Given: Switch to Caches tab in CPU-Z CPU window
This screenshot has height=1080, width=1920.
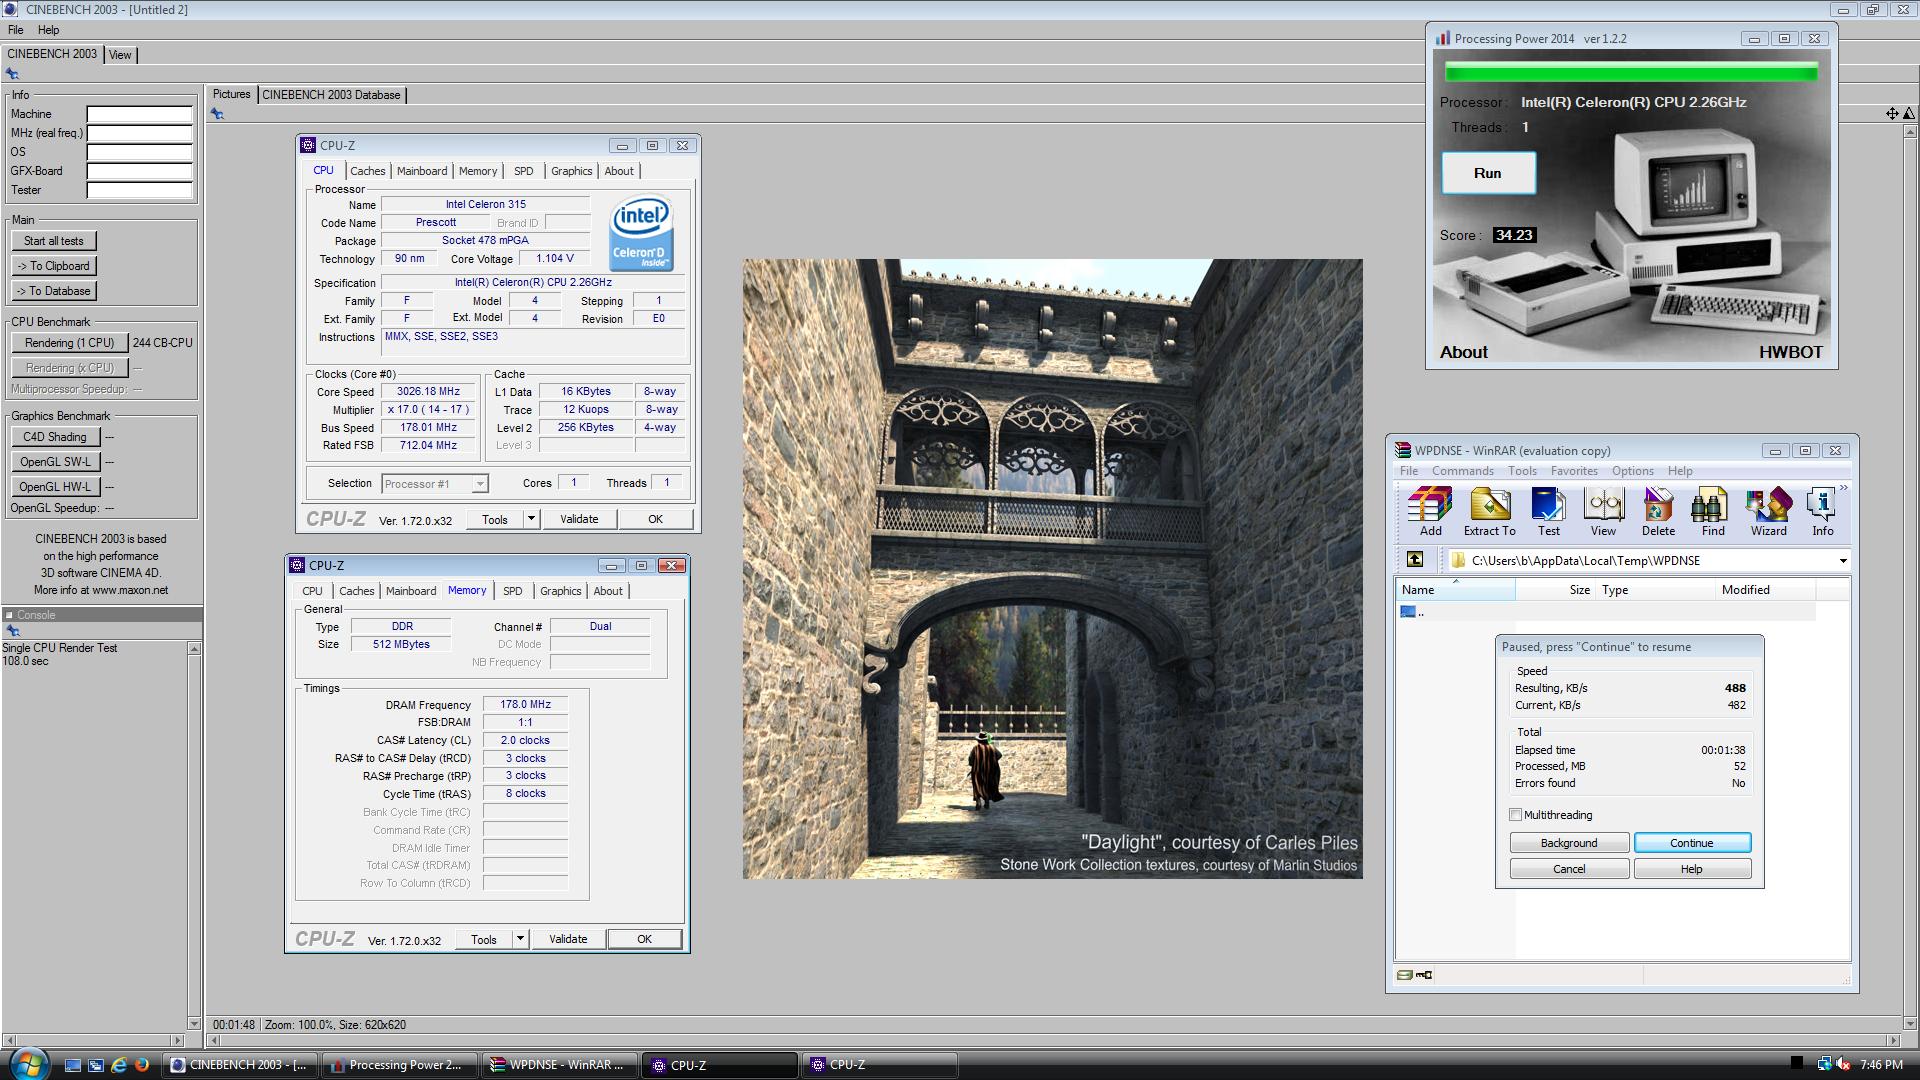Looking at the screenshot, I should [x=367, y=171].
